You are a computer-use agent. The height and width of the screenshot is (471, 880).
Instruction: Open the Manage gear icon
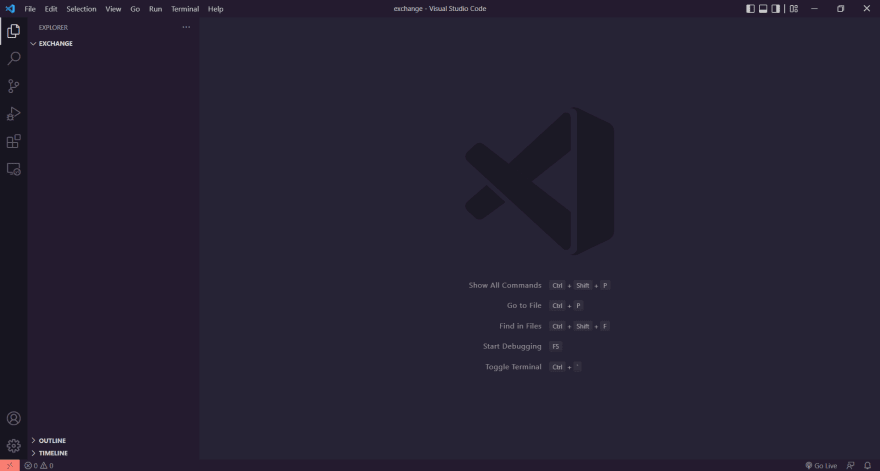(13, 446)
